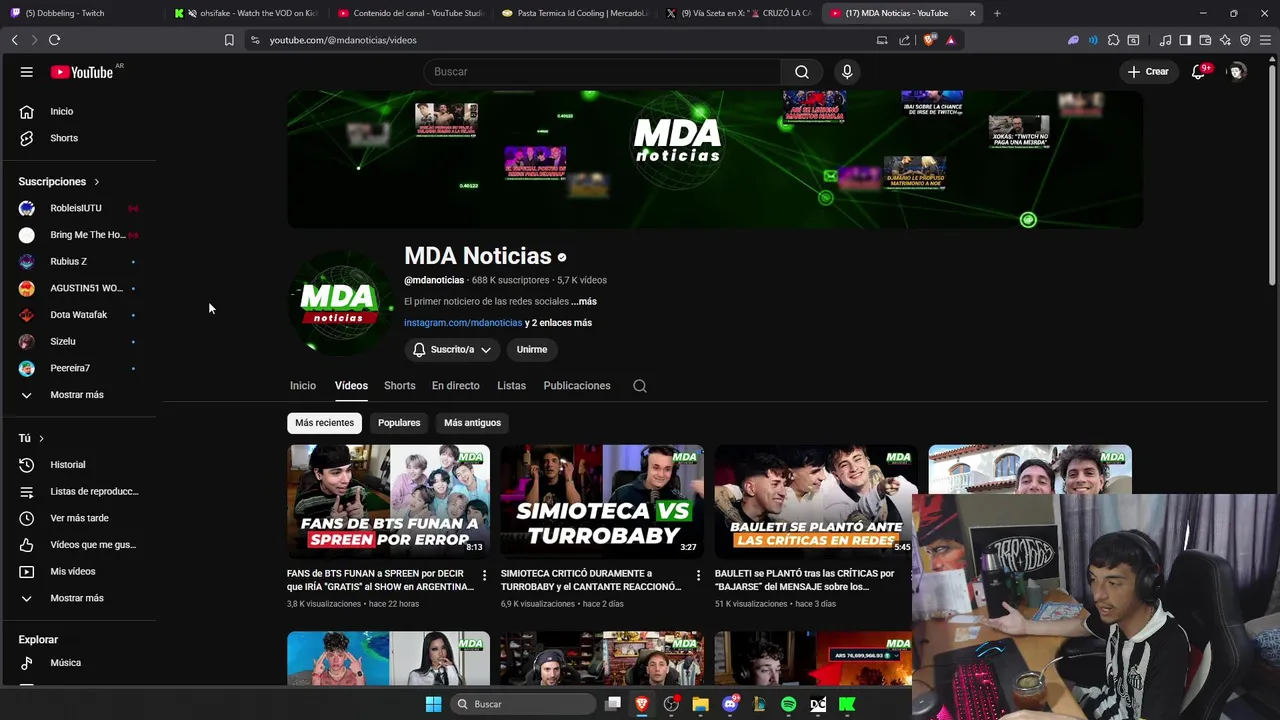Open the browser extensions puzzle icon
Screen dimensions: 1280x720
pyautogui.click(x=1113, y=40)
